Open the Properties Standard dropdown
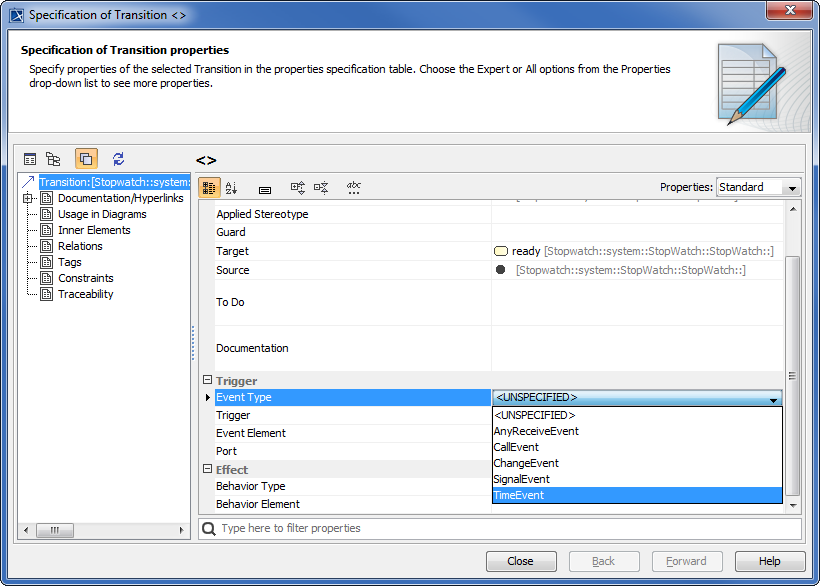This screenshot has height=586, width=820. coord(759,187)
